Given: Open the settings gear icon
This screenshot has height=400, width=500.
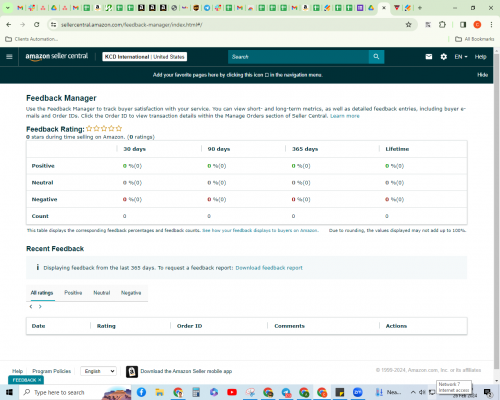Looking at the screenshot, I should 444,57.
